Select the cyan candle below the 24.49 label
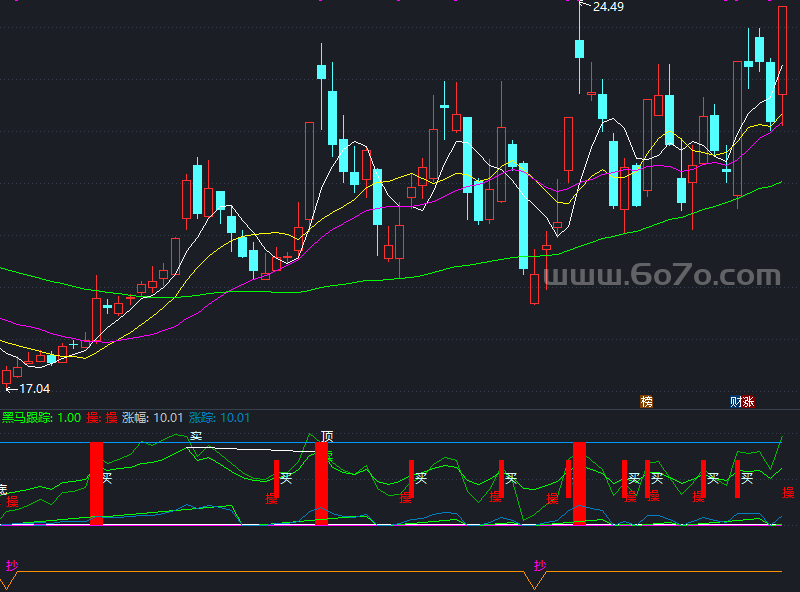This screenshot has width=800, height=592. pos(579,49)
